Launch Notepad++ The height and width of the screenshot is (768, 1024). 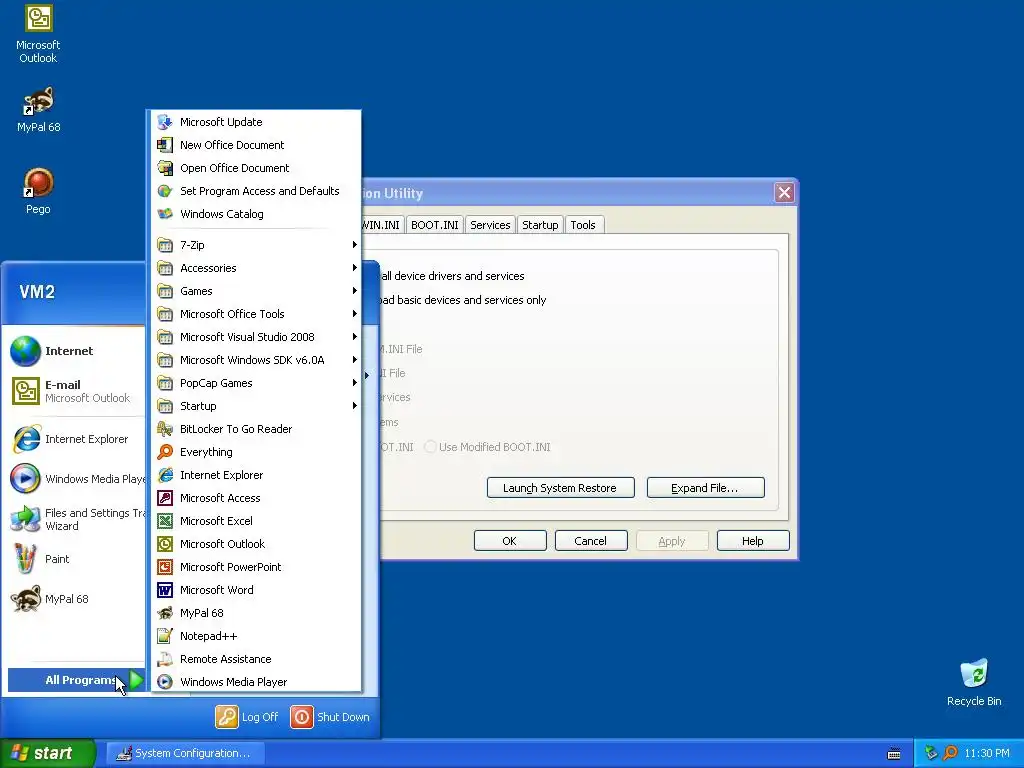click(x=256, y=636)
